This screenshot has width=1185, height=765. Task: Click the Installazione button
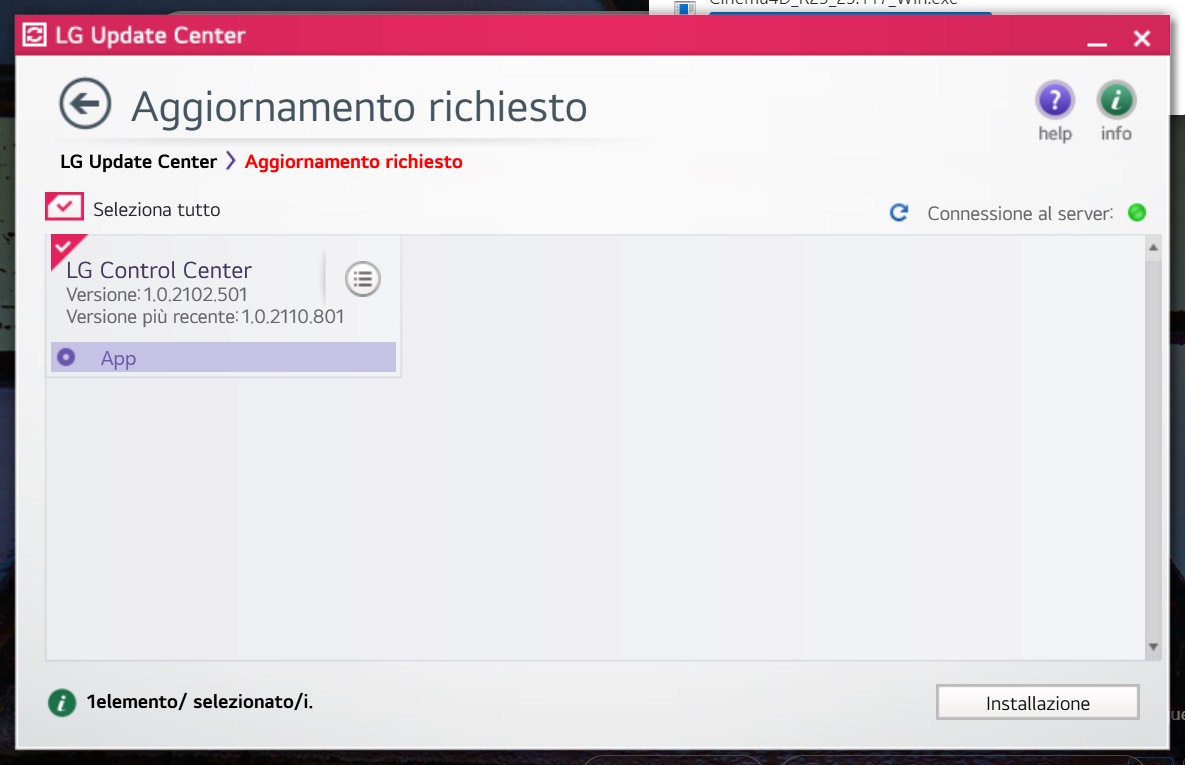tap(1038, 703)
